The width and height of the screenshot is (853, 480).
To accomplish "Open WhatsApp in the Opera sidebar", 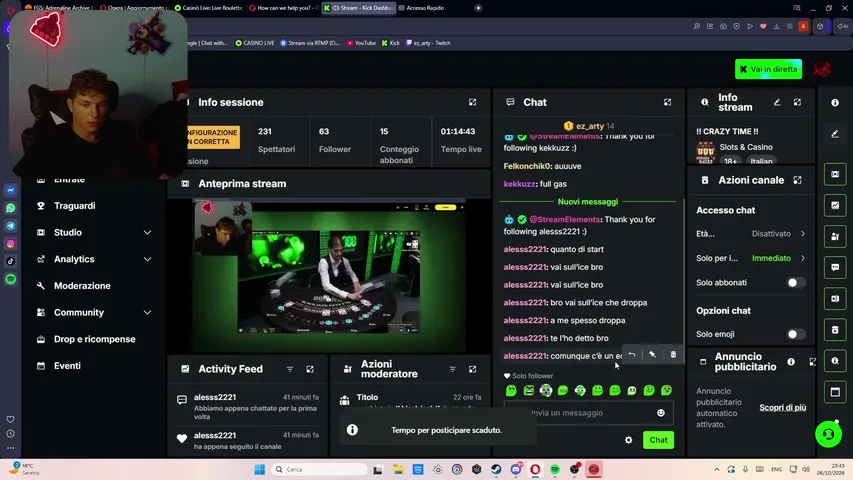I will 10,208.
